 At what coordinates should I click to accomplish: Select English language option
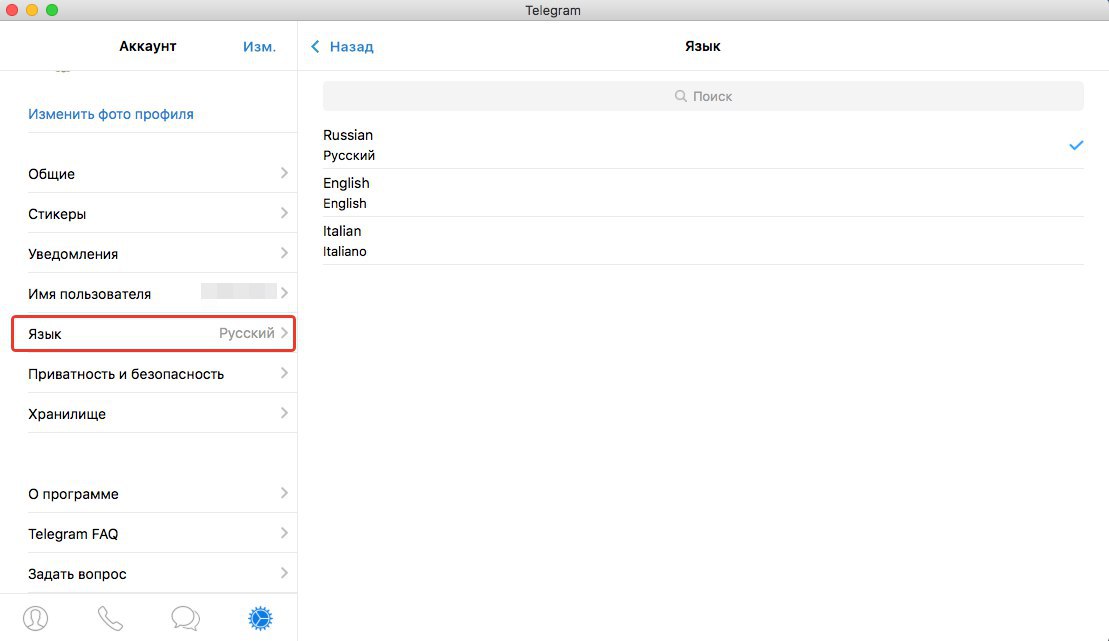pos(703,193)
